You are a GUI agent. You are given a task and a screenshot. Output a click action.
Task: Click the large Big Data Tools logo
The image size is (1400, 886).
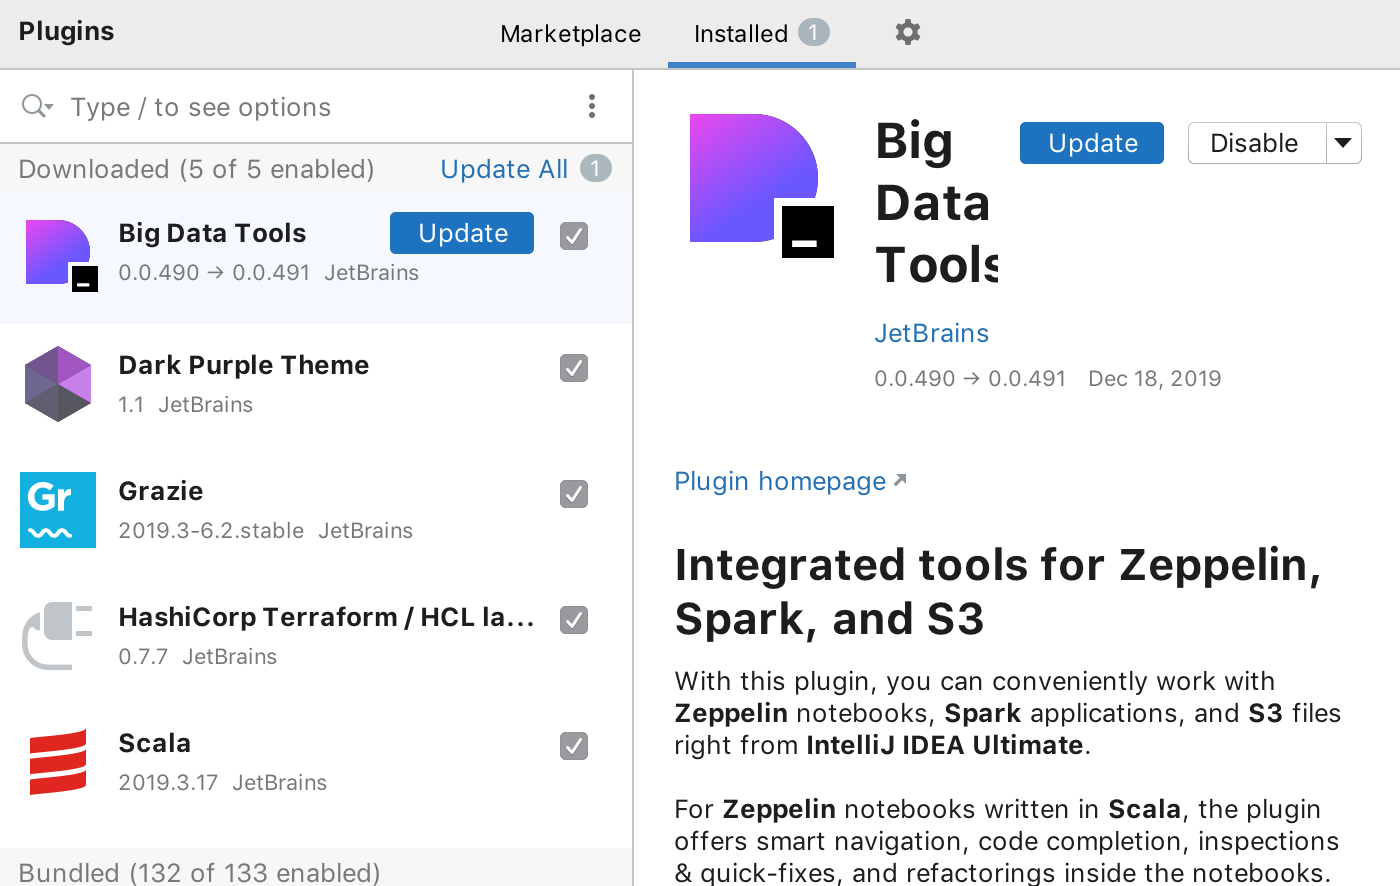(x=762, y=186)
